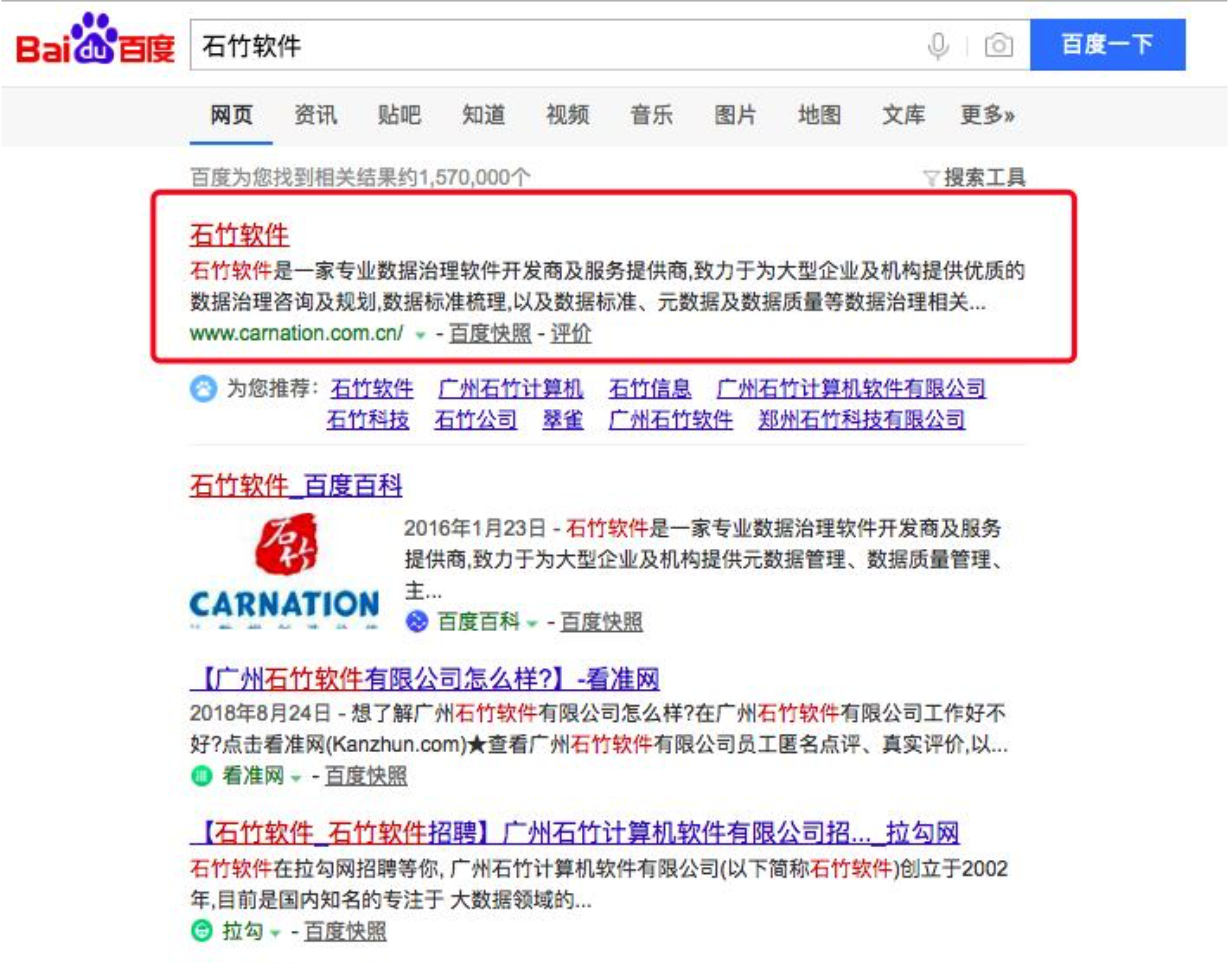Screen dimensions: 1228x963
Task: Open the 看准网 company review result
Action: [425, 680]
